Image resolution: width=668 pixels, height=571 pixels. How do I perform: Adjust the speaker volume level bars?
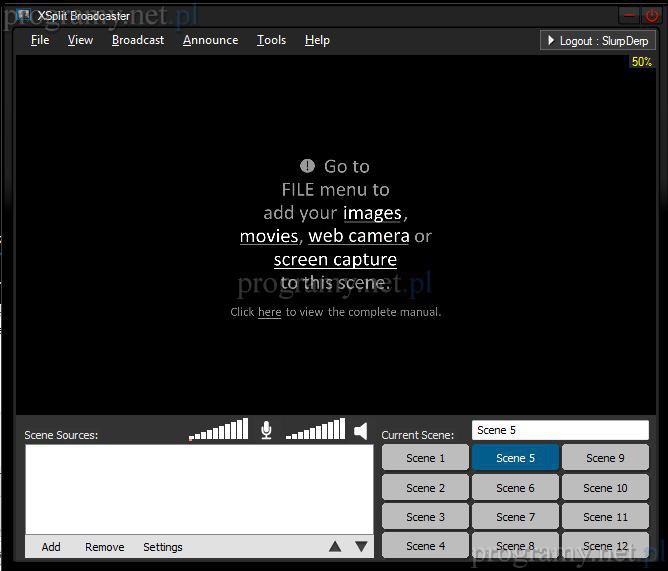pyautogui.click(x=315, y=430)
